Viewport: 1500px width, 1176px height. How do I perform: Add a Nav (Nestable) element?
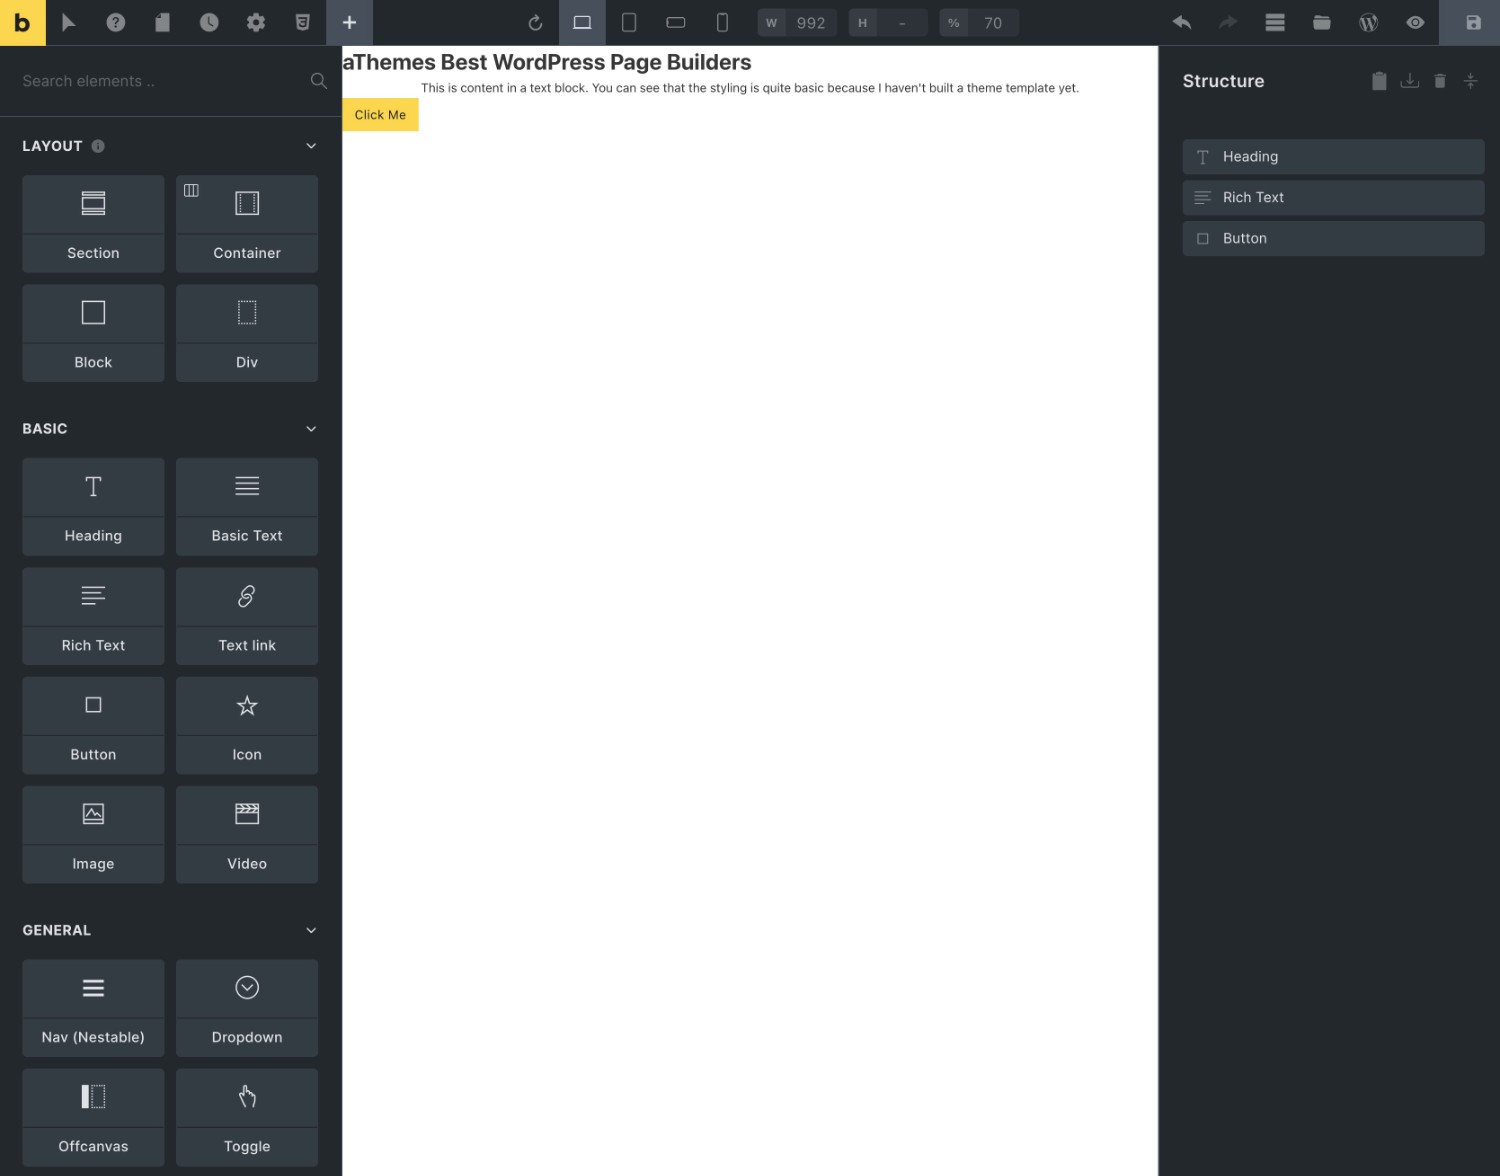coord(93,1008)
